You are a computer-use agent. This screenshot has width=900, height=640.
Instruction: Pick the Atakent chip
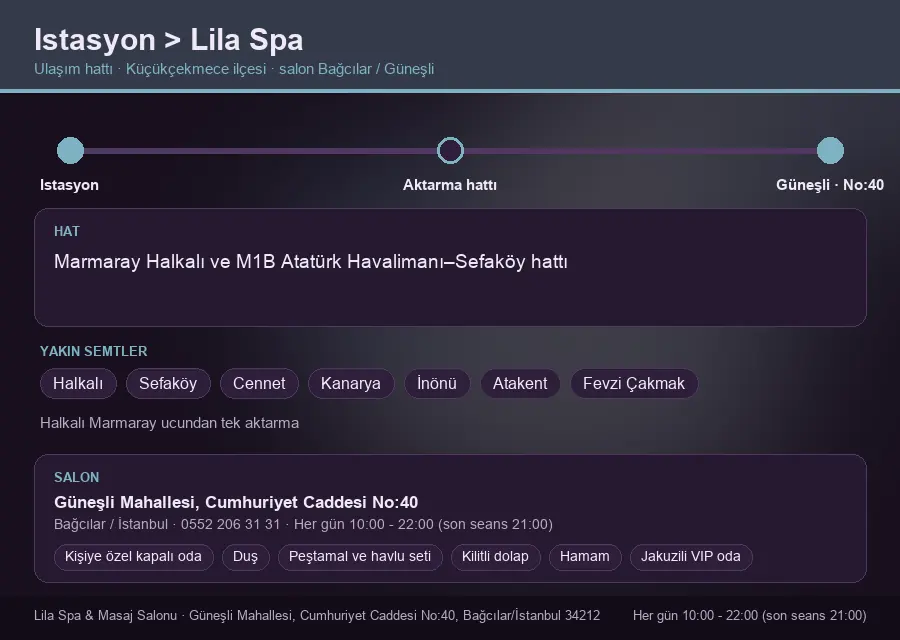coord(520,383)
